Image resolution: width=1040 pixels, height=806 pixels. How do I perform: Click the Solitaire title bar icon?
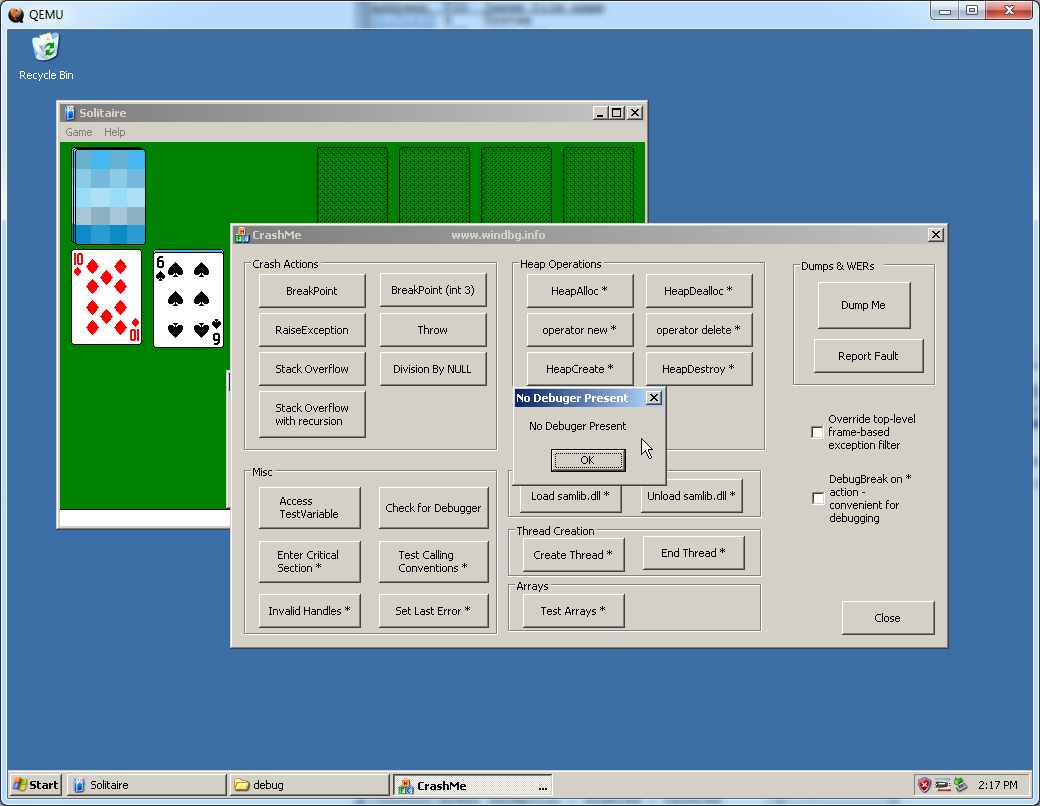[x=70, y=113]
